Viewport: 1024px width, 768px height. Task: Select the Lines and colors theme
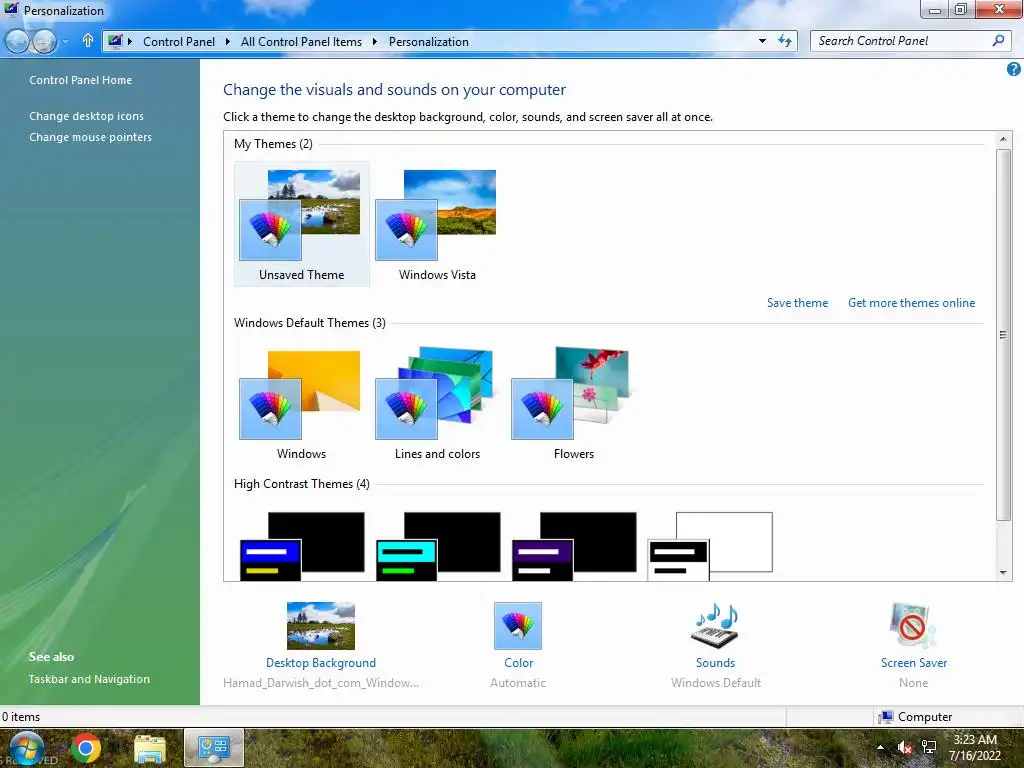point(437,404)
